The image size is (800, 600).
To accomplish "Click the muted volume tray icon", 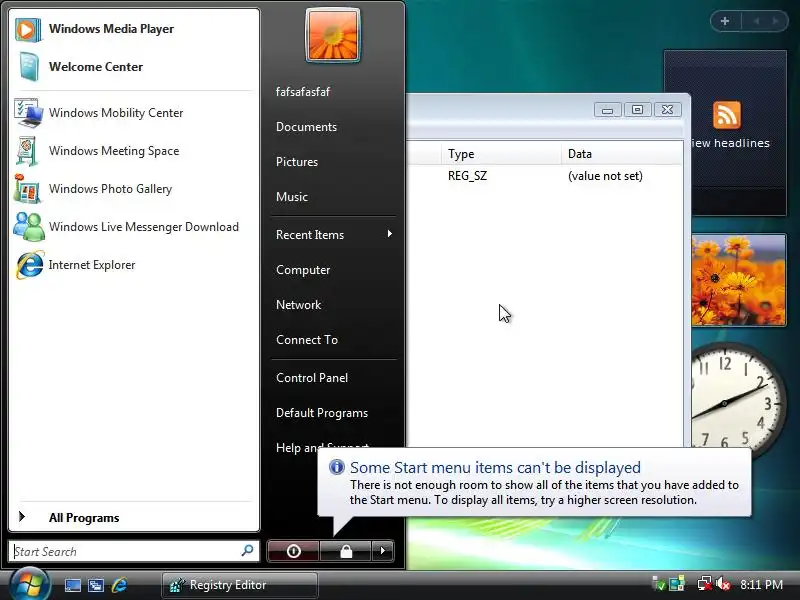I will (x=723, y=584).
